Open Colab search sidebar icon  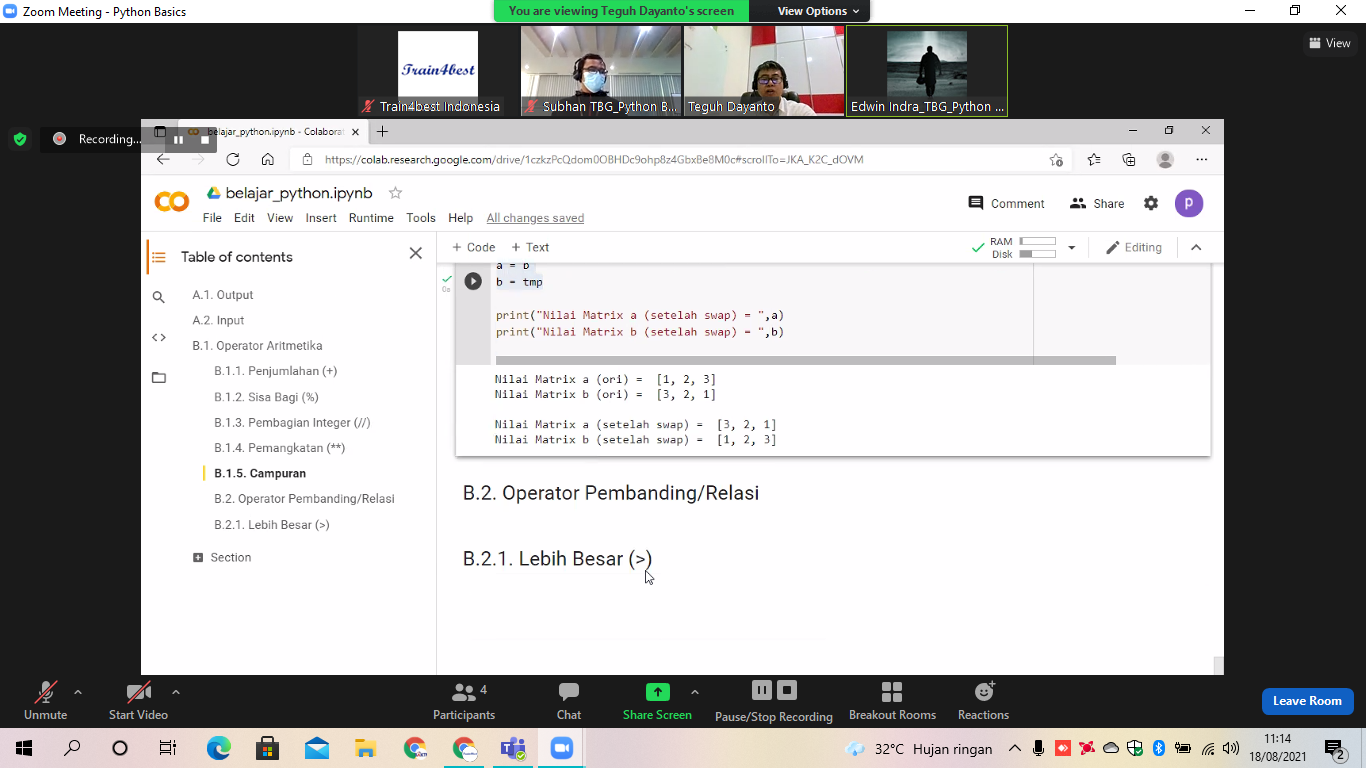point(159,297)
